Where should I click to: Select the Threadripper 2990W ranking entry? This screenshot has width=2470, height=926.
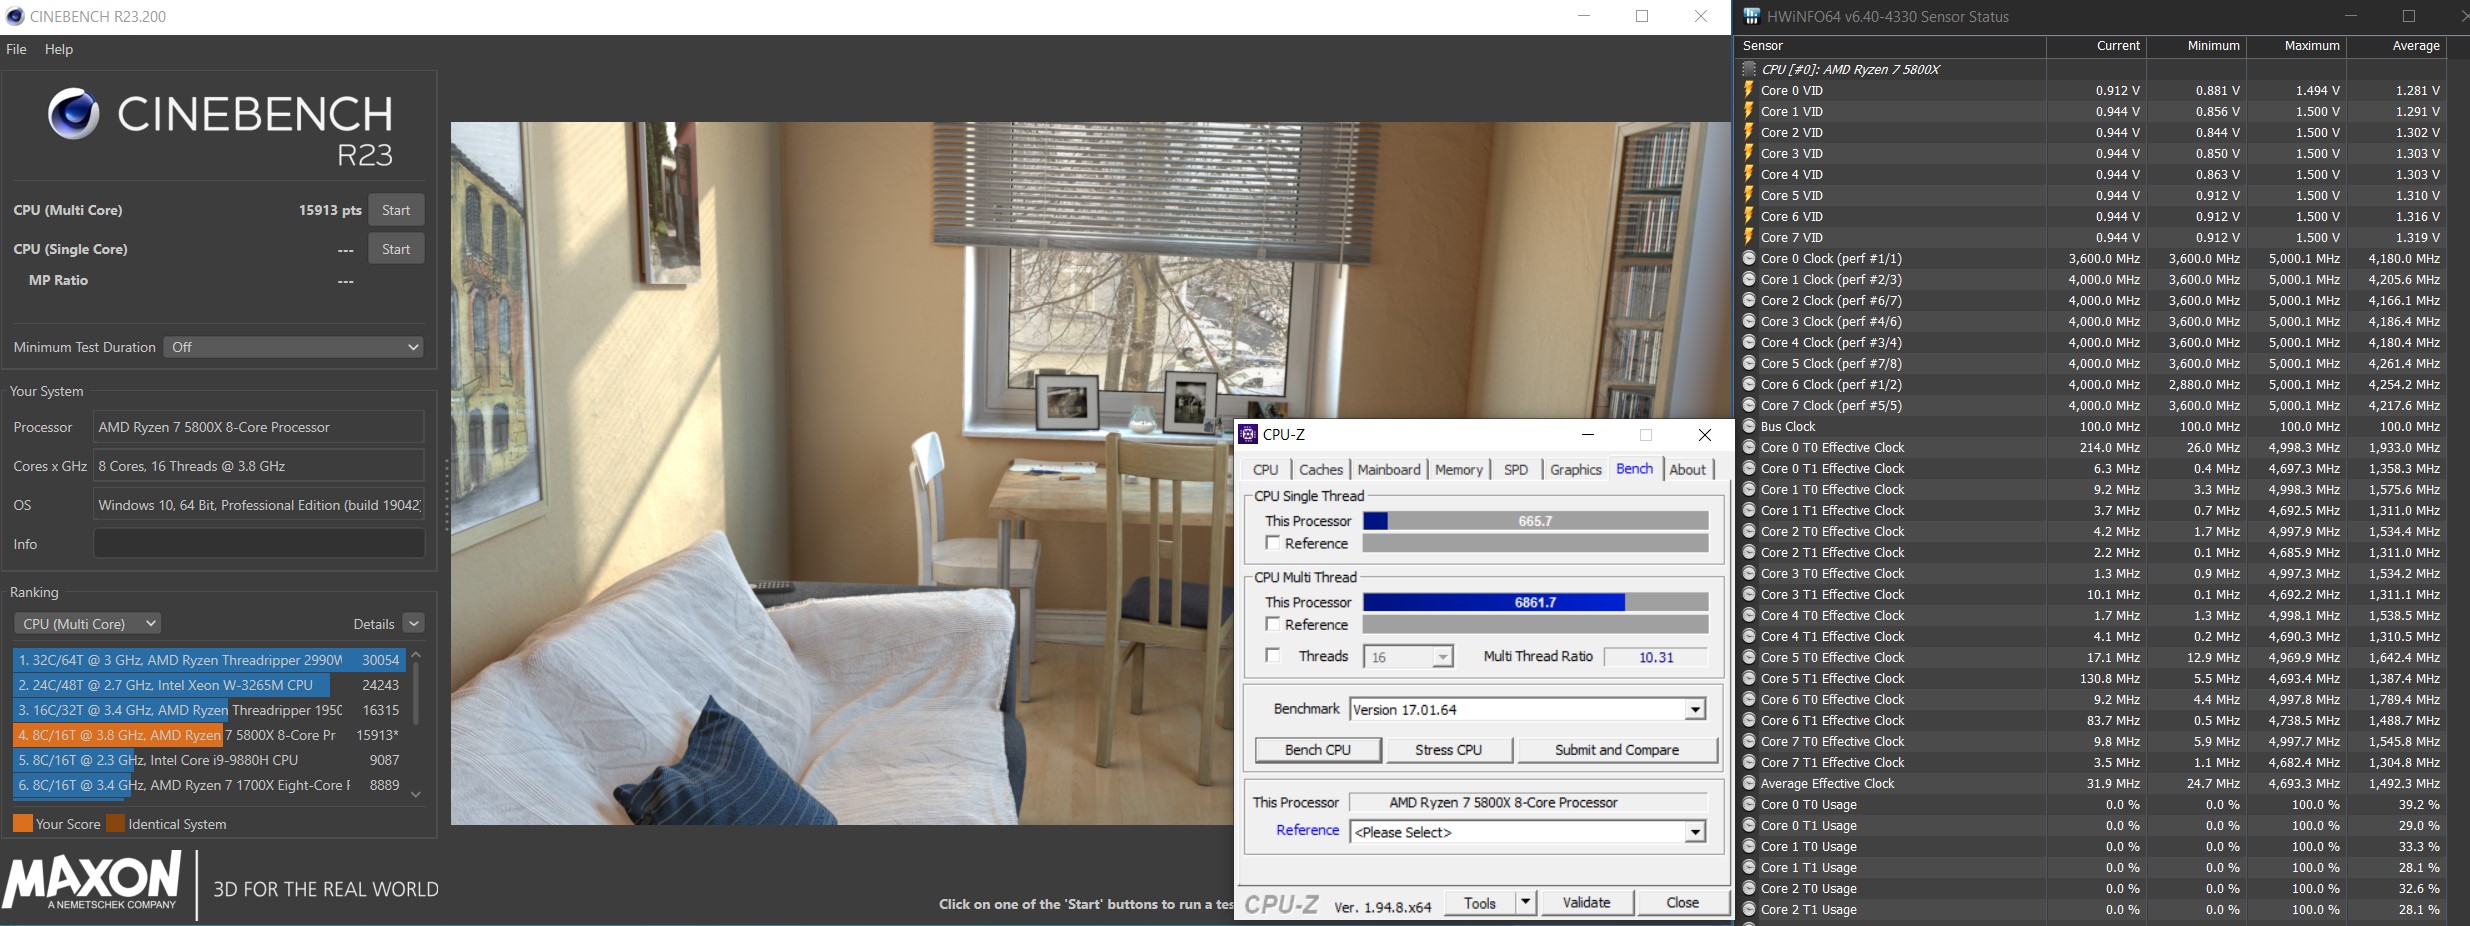coord(209,660)
